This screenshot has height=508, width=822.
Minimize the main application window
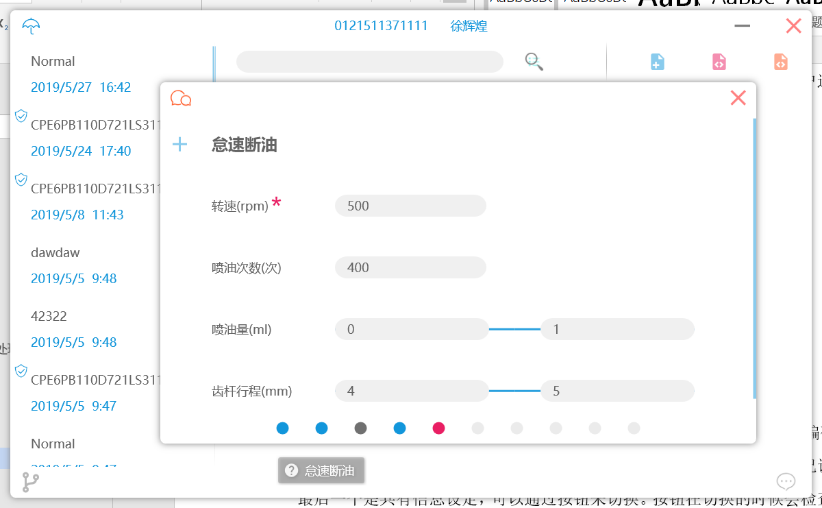click(x=742, y=25)
